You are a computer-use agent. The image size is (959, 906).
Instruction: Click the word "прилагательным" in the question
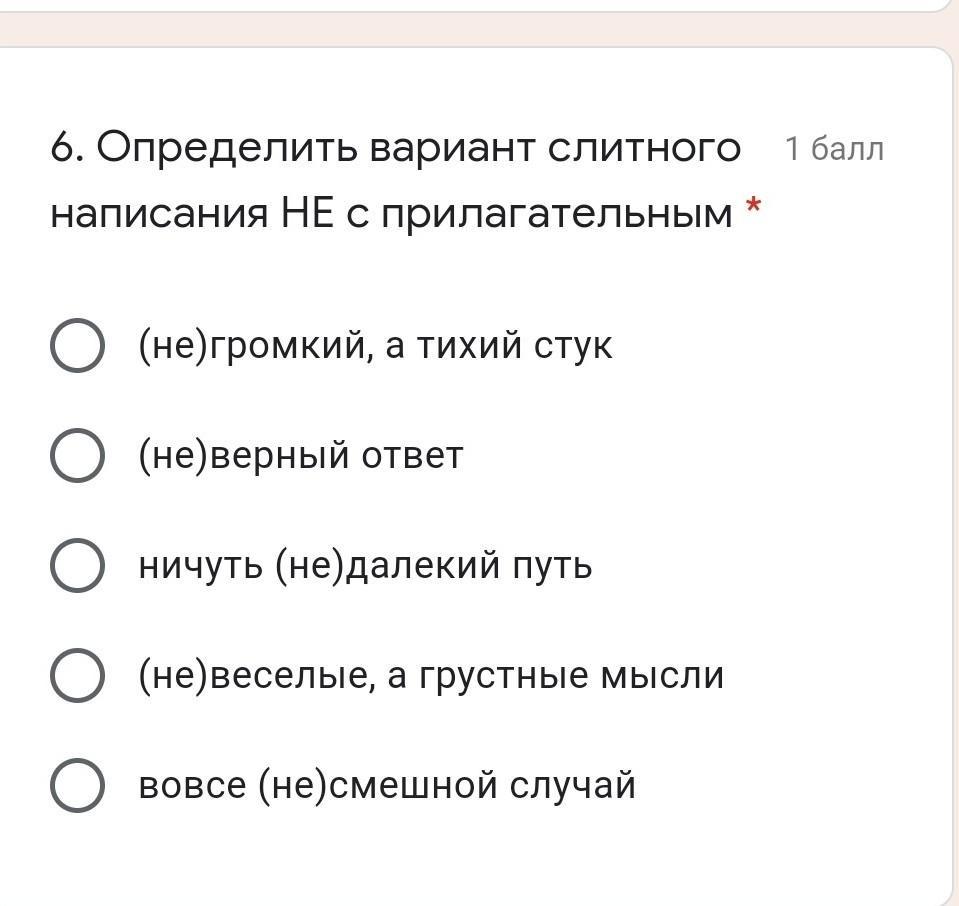coord(556,213)
